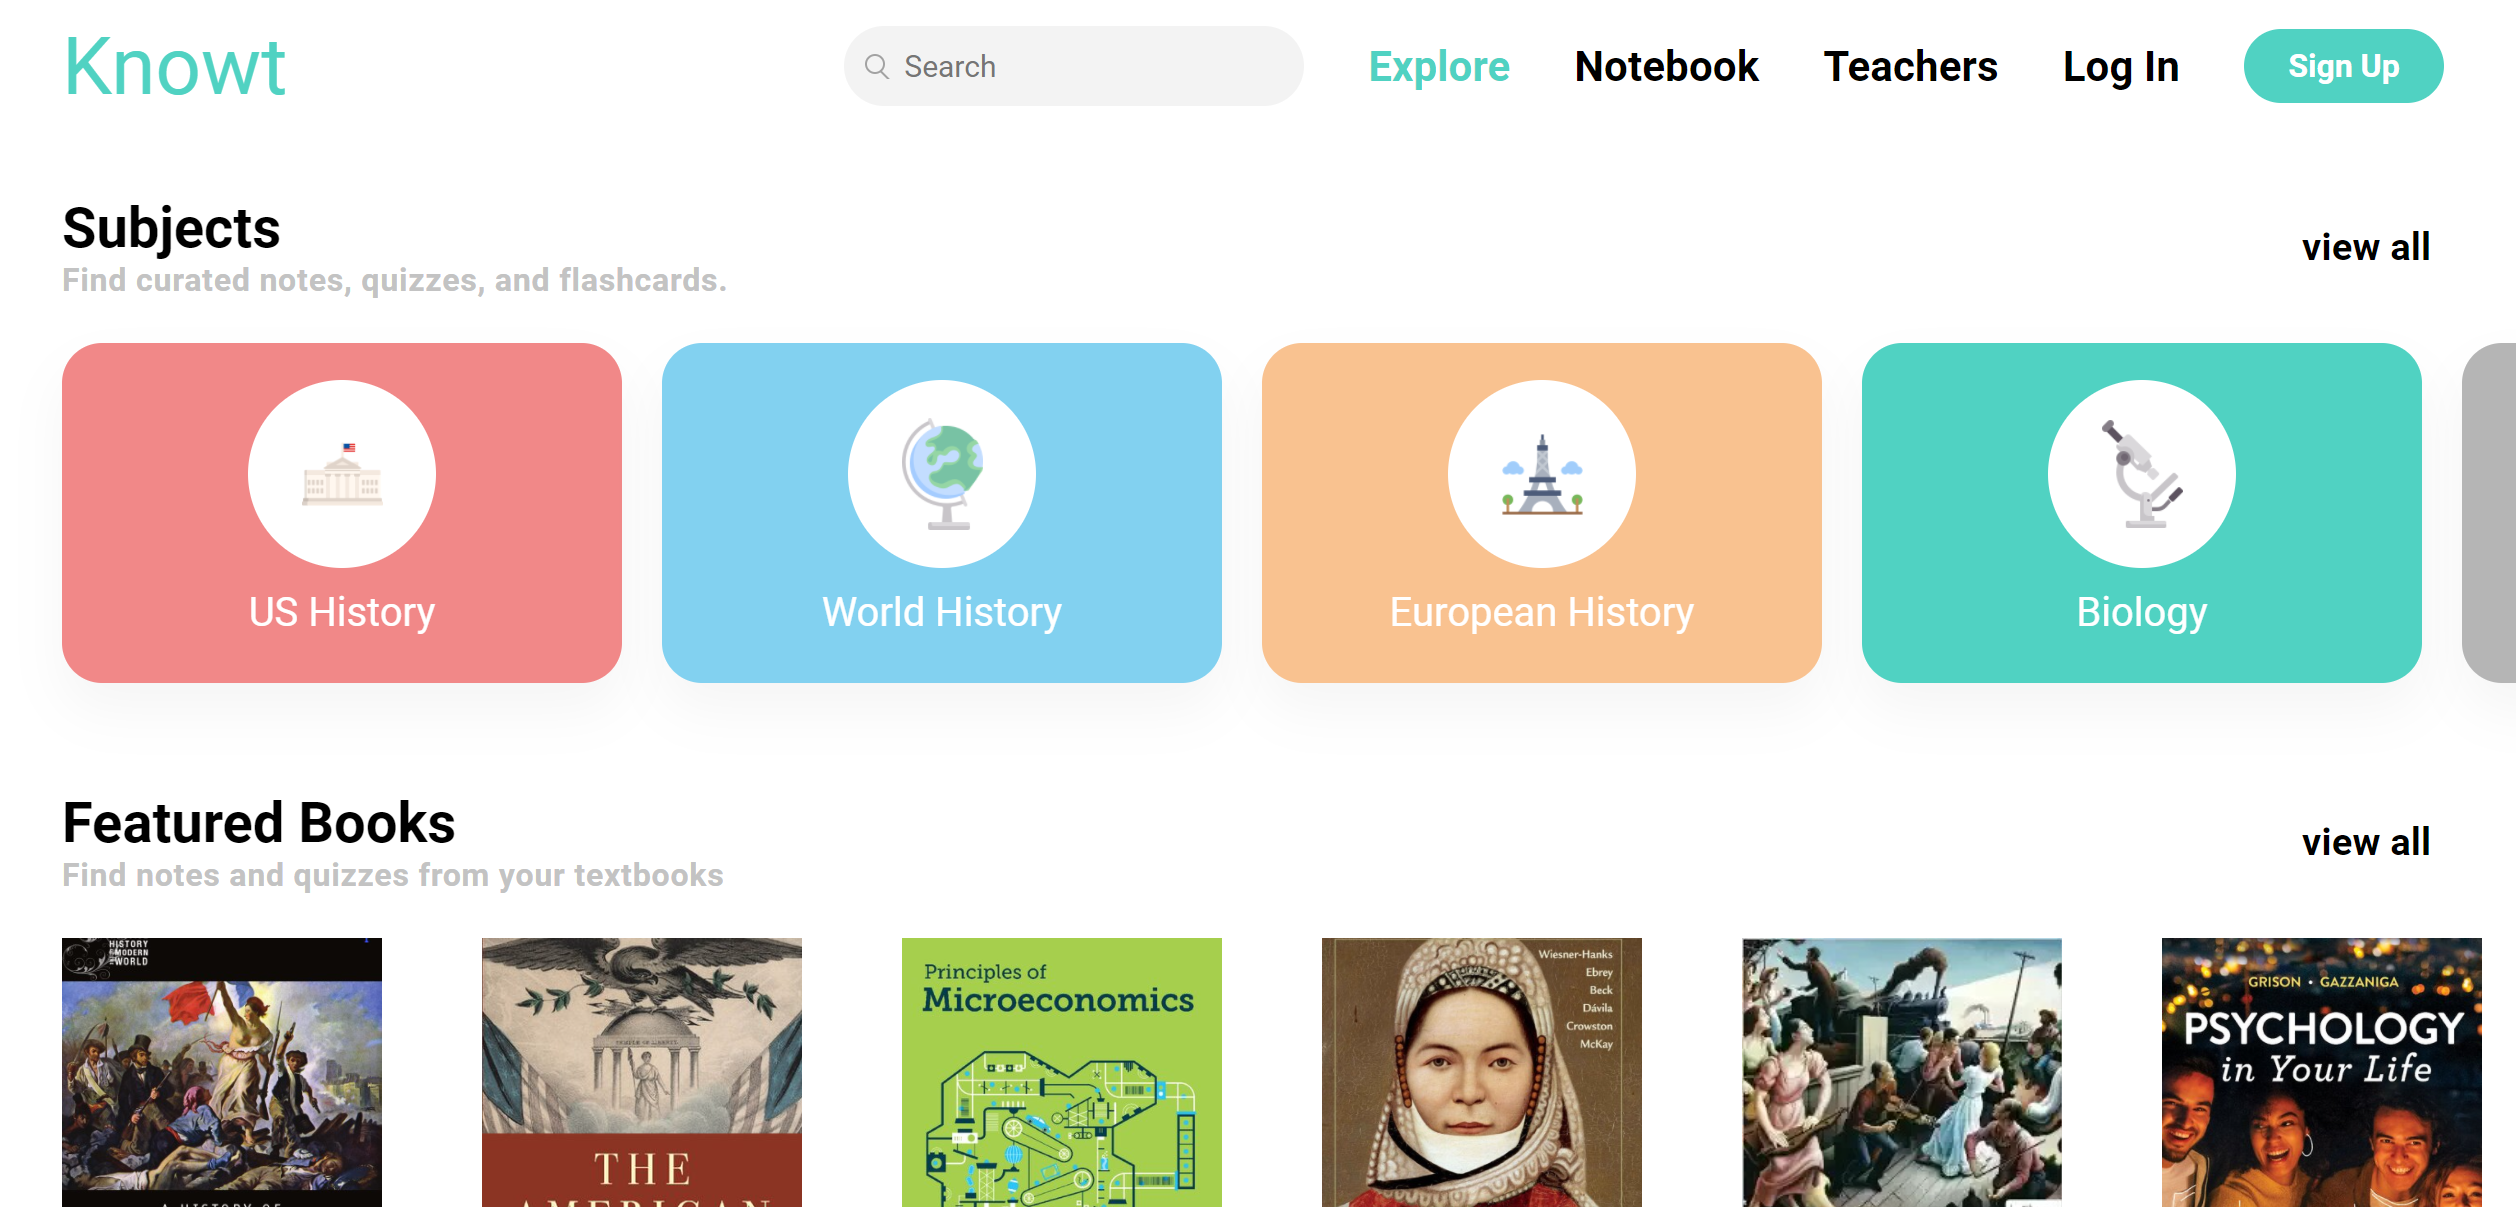Open the Psychology in Your Life book
2516x1207 pixels.
pos(2321,1072)
